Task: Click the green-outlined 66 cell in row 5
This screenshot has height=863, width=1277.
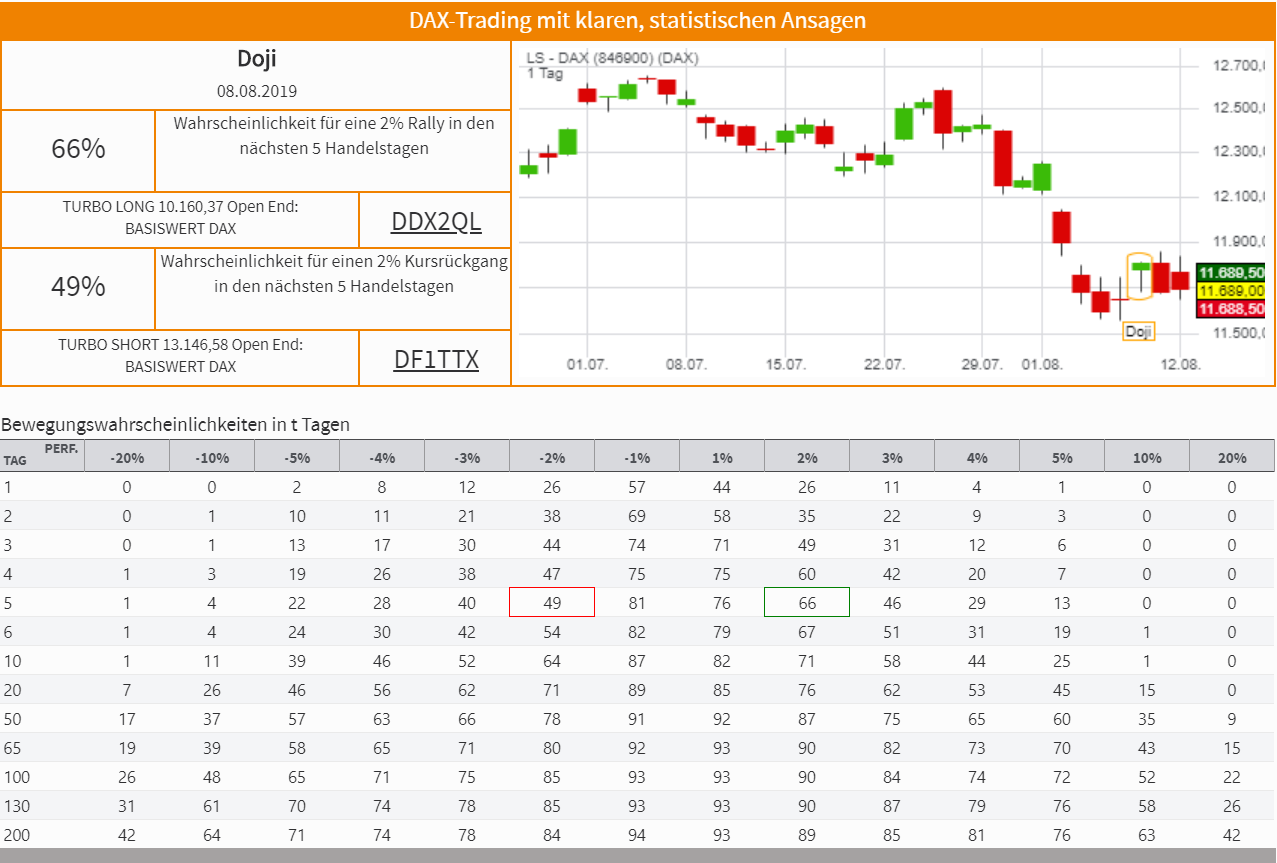Action: tap(807, 603)
